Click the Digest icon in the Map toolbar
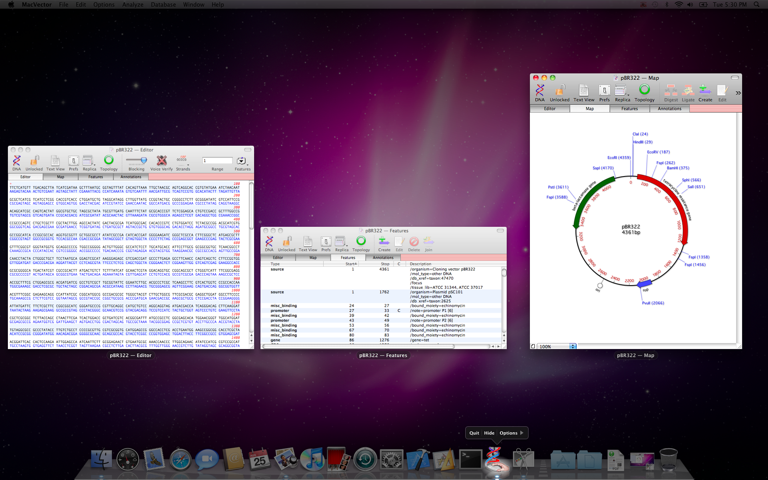768x480 pixels. click(x=671, y=91)
